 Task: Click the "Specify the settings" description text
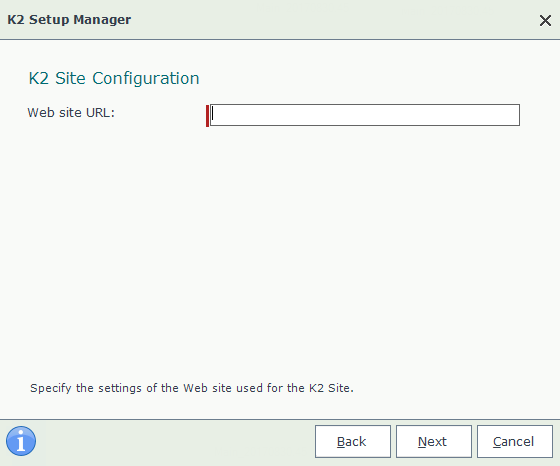click(192, 388)
